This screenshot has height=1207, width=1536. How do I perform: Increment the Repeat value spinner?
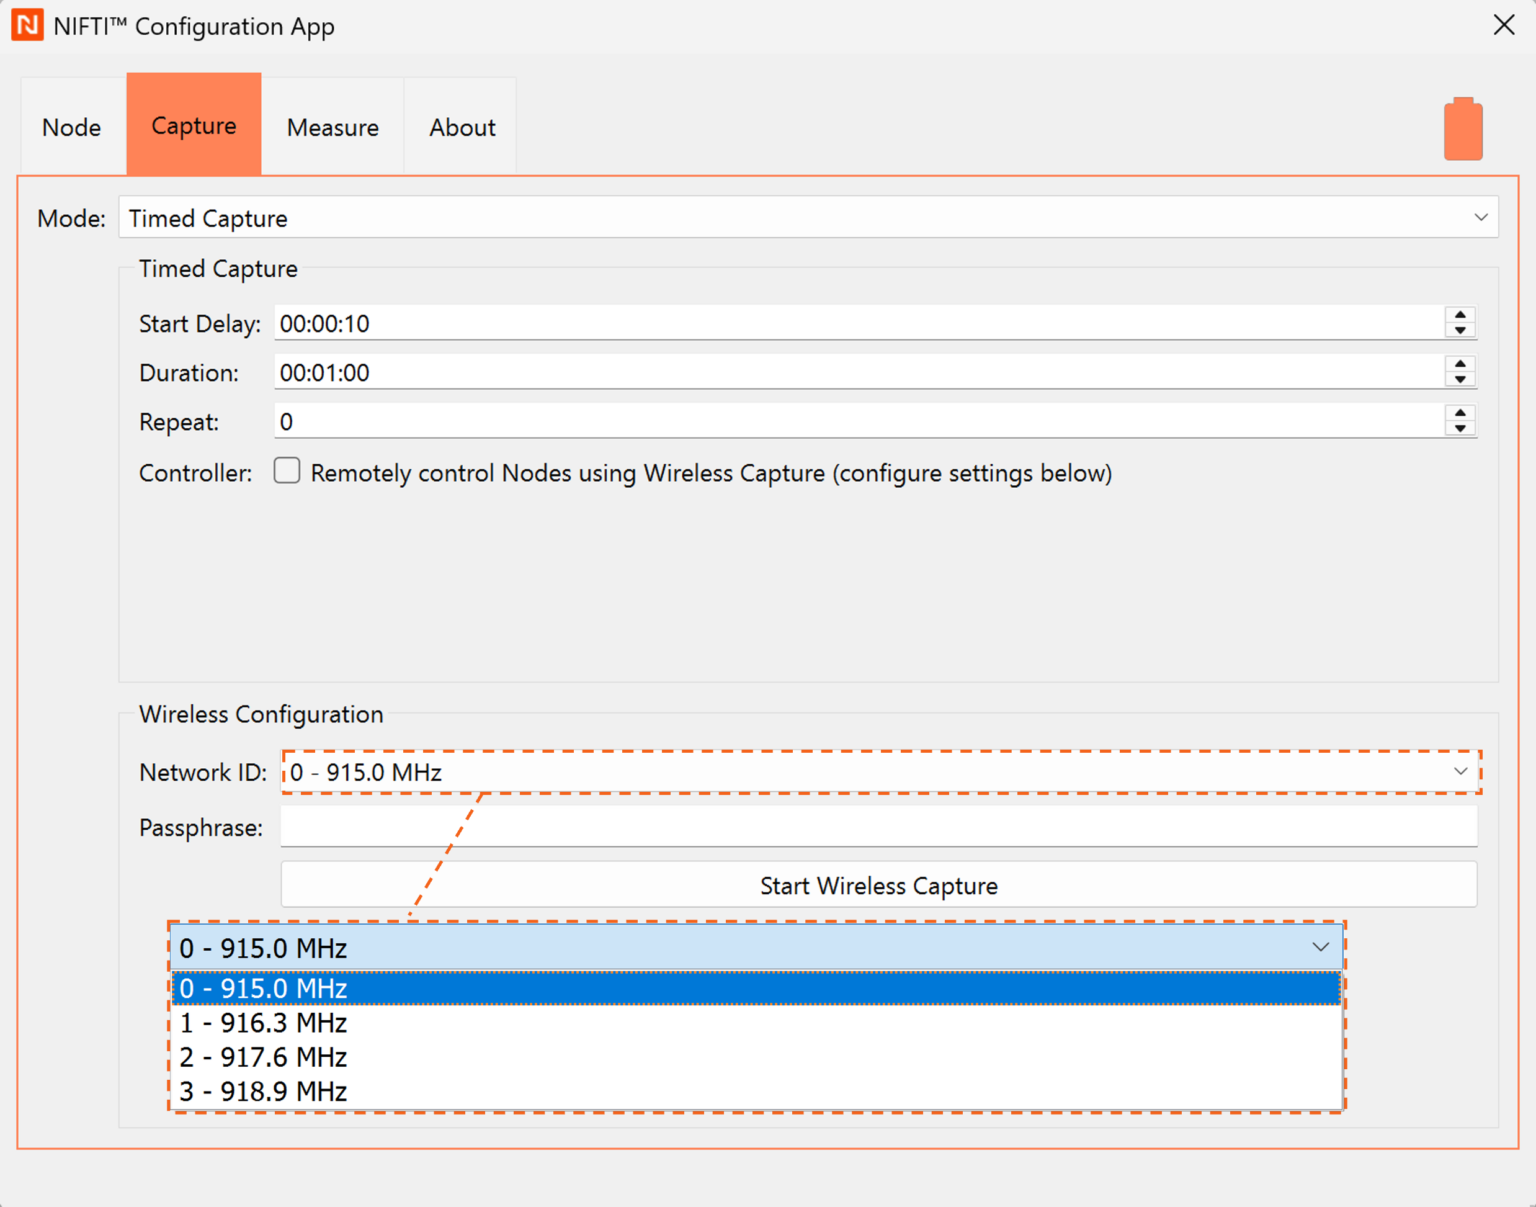pos(1460,413)
